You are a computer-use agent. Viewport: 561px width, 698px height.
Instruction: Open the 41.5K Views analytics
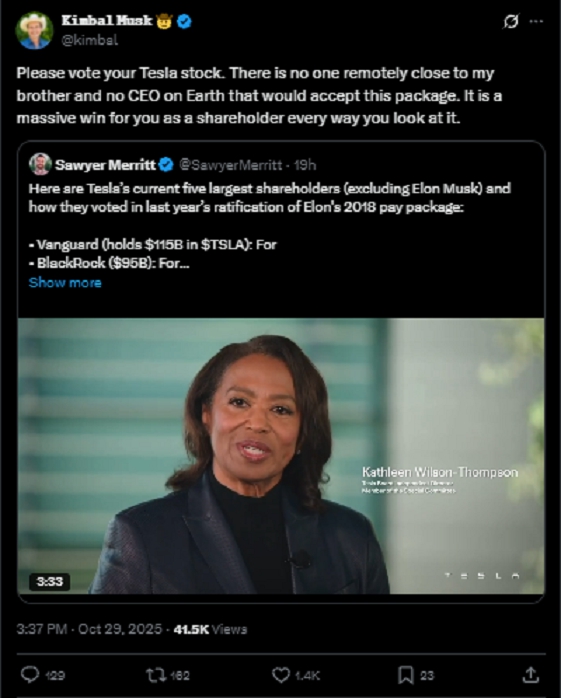(210, 629)
